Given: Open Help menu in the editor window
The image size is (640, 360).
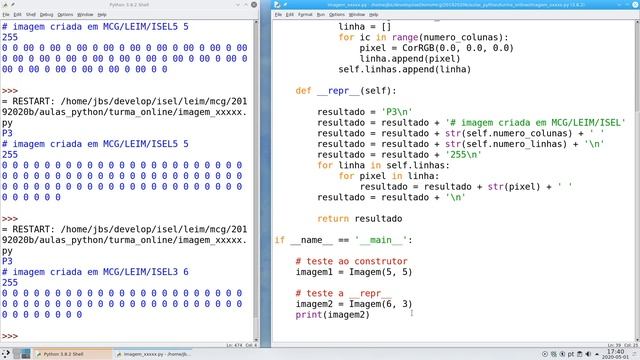Looking at the screenshot, I should pyautogui.click(x=373, y=15).
